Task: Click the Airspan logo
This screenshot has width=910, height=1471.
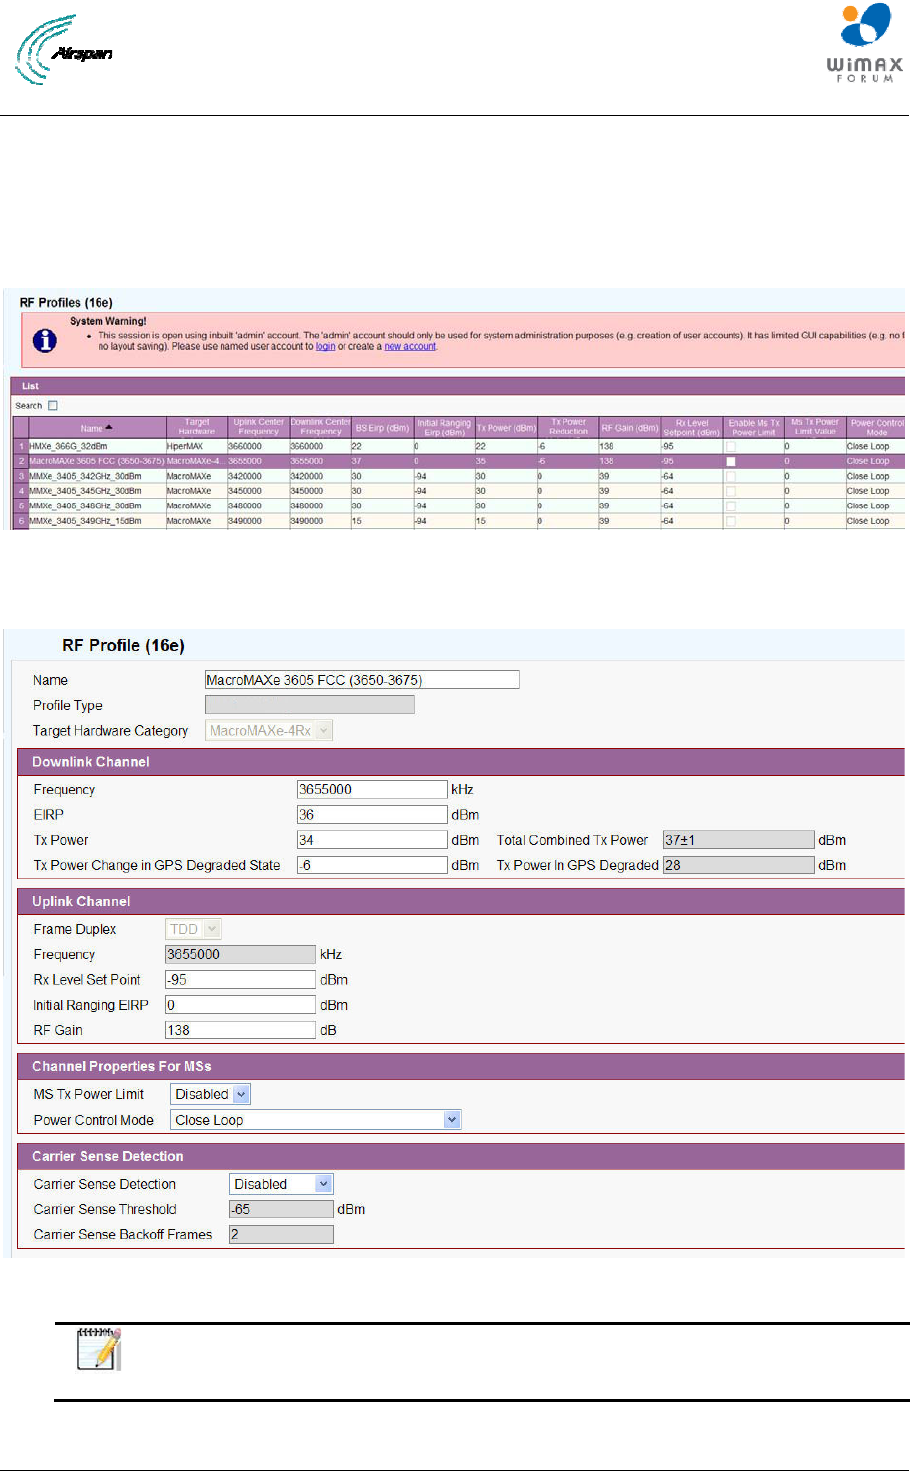Action: pos(64,50)
